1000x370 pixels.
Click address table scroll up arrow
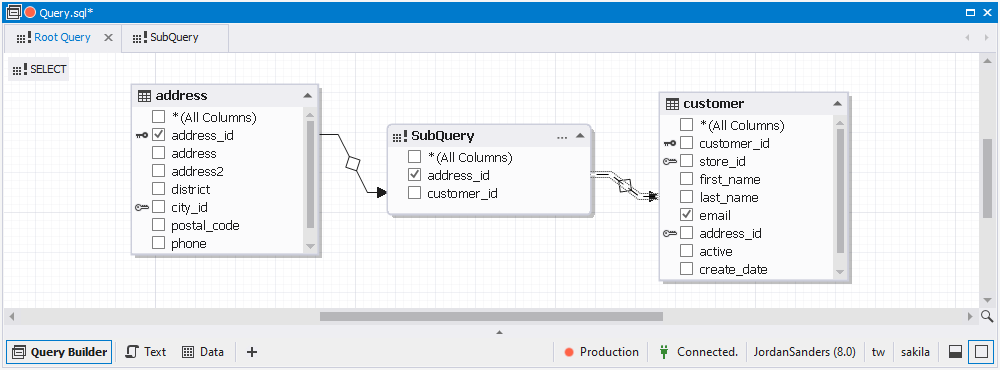[x=311, y=115]
